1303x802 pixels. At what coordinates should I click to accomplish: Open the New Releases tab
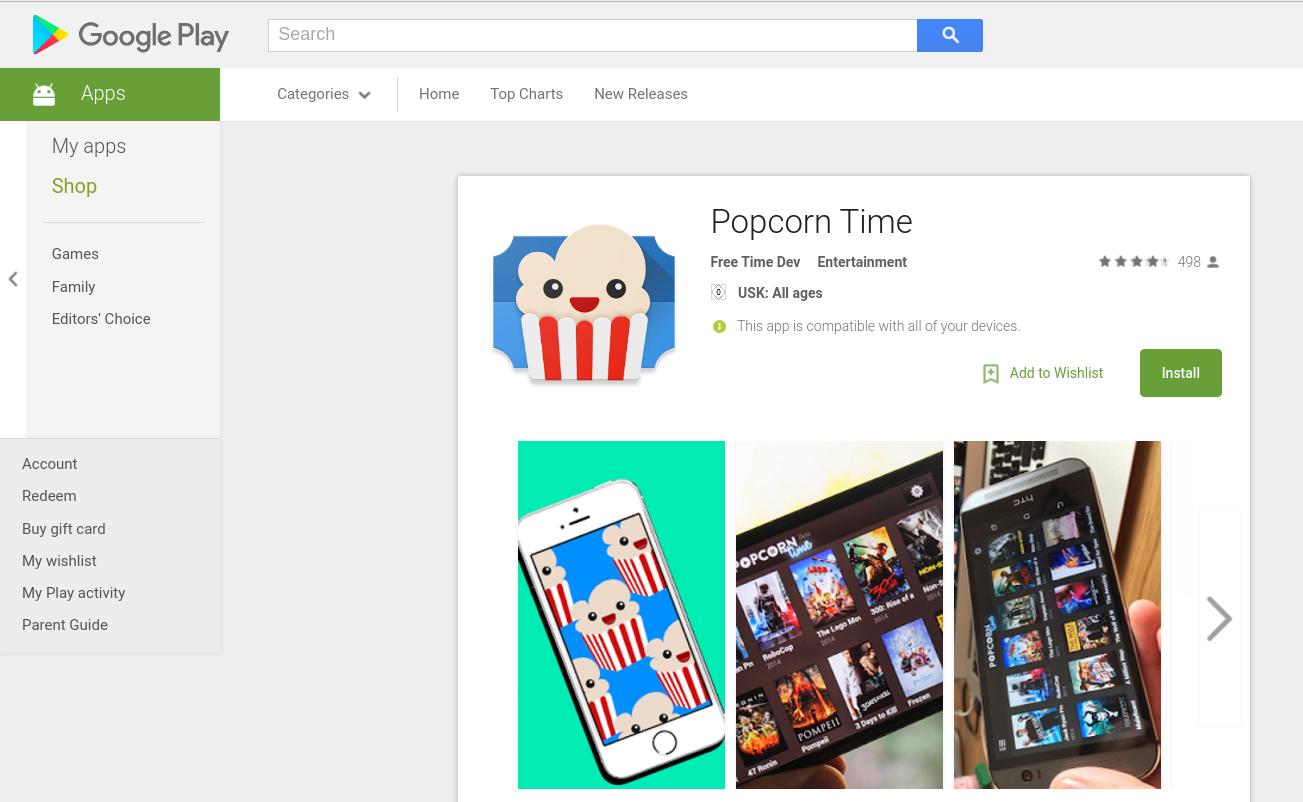coord(641,94)
